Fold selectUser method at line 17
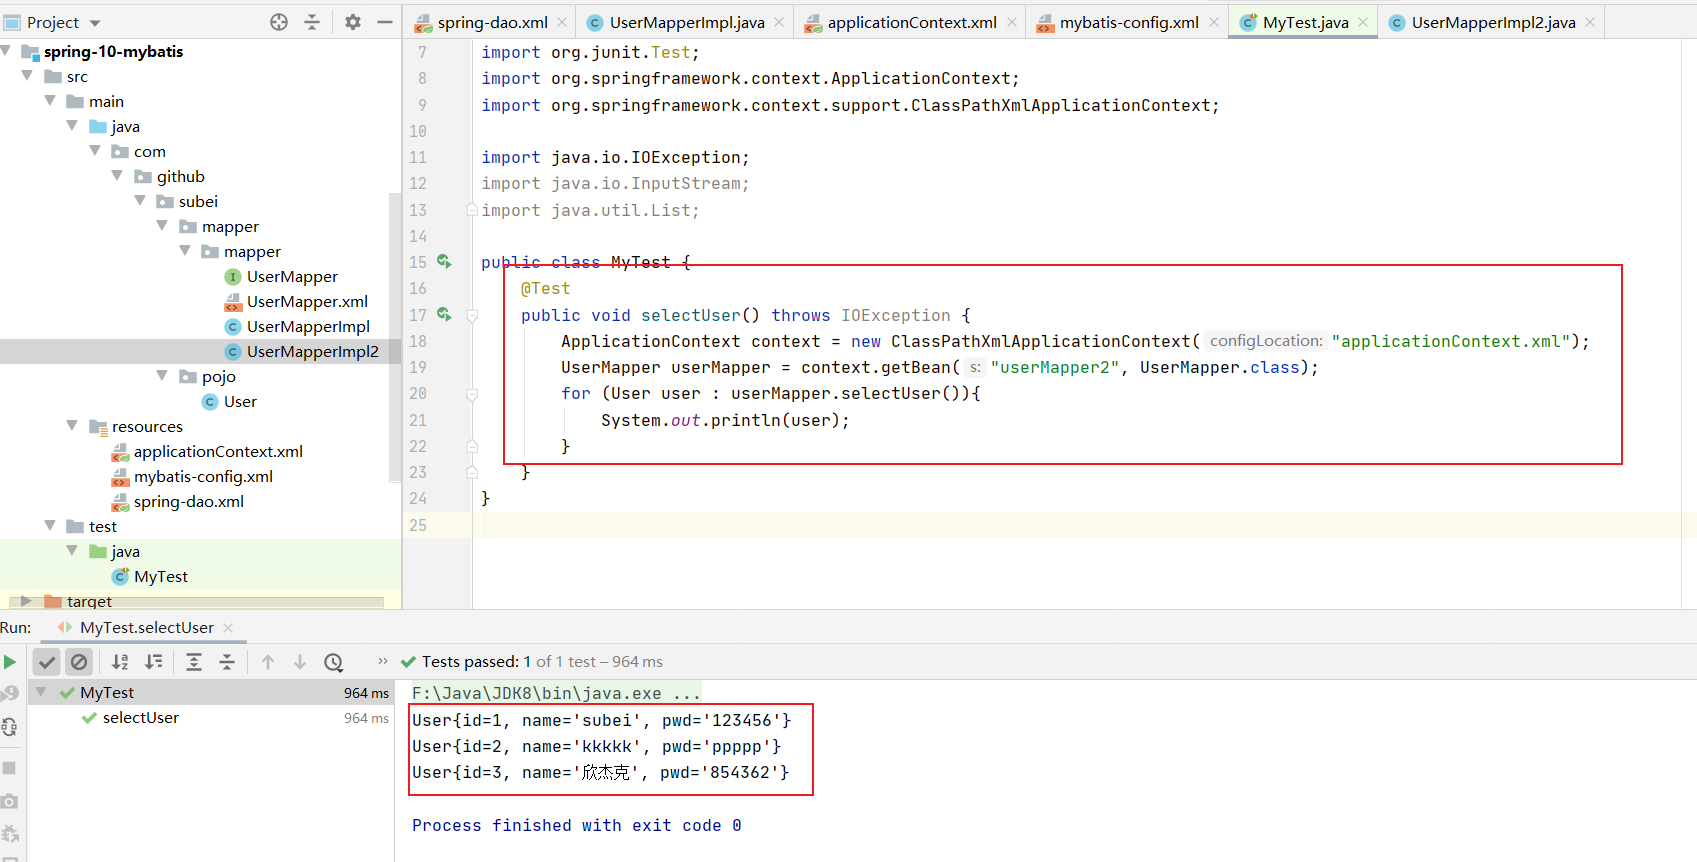This screenshot has height=862, width=1697. tap(472, 315)
